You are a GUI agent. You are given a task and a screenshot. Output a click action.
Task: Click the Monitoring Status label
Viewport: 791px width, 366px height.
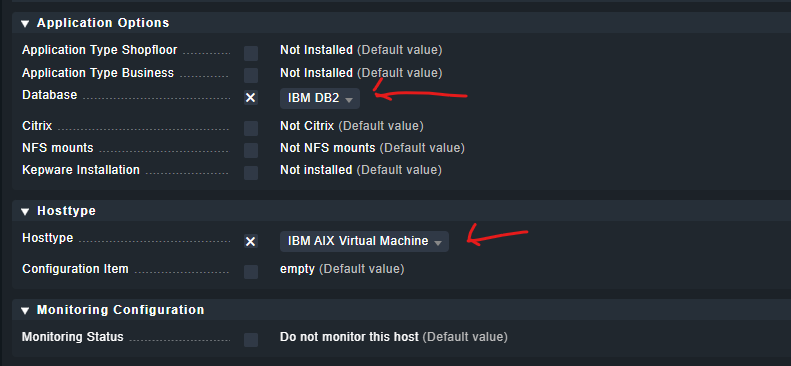coord(73,337)
